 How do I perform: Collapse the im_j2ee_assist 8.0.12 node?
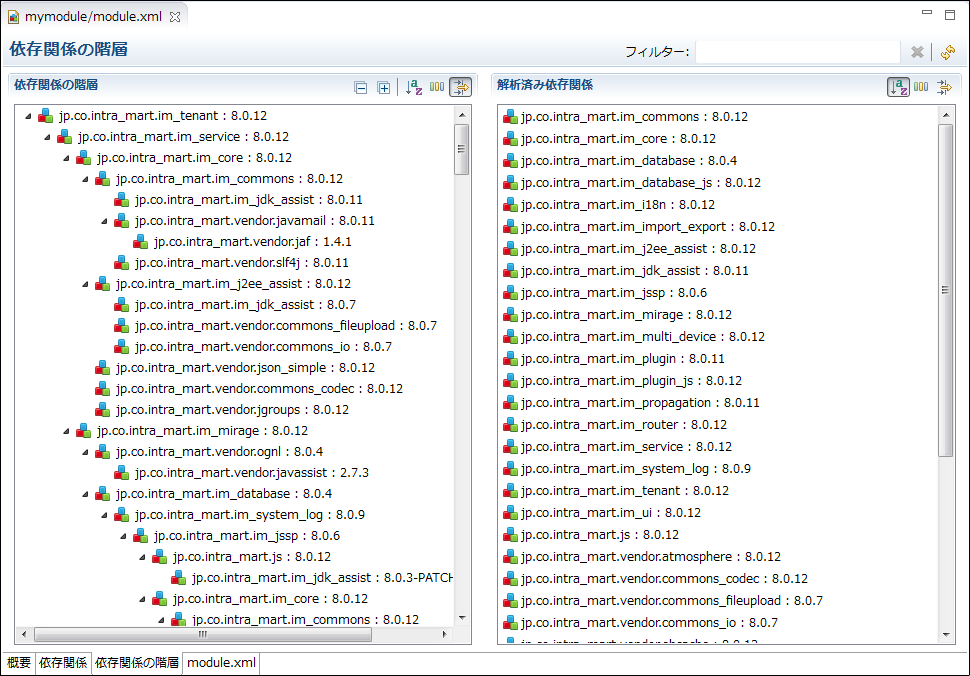click(x=85, y=285)
